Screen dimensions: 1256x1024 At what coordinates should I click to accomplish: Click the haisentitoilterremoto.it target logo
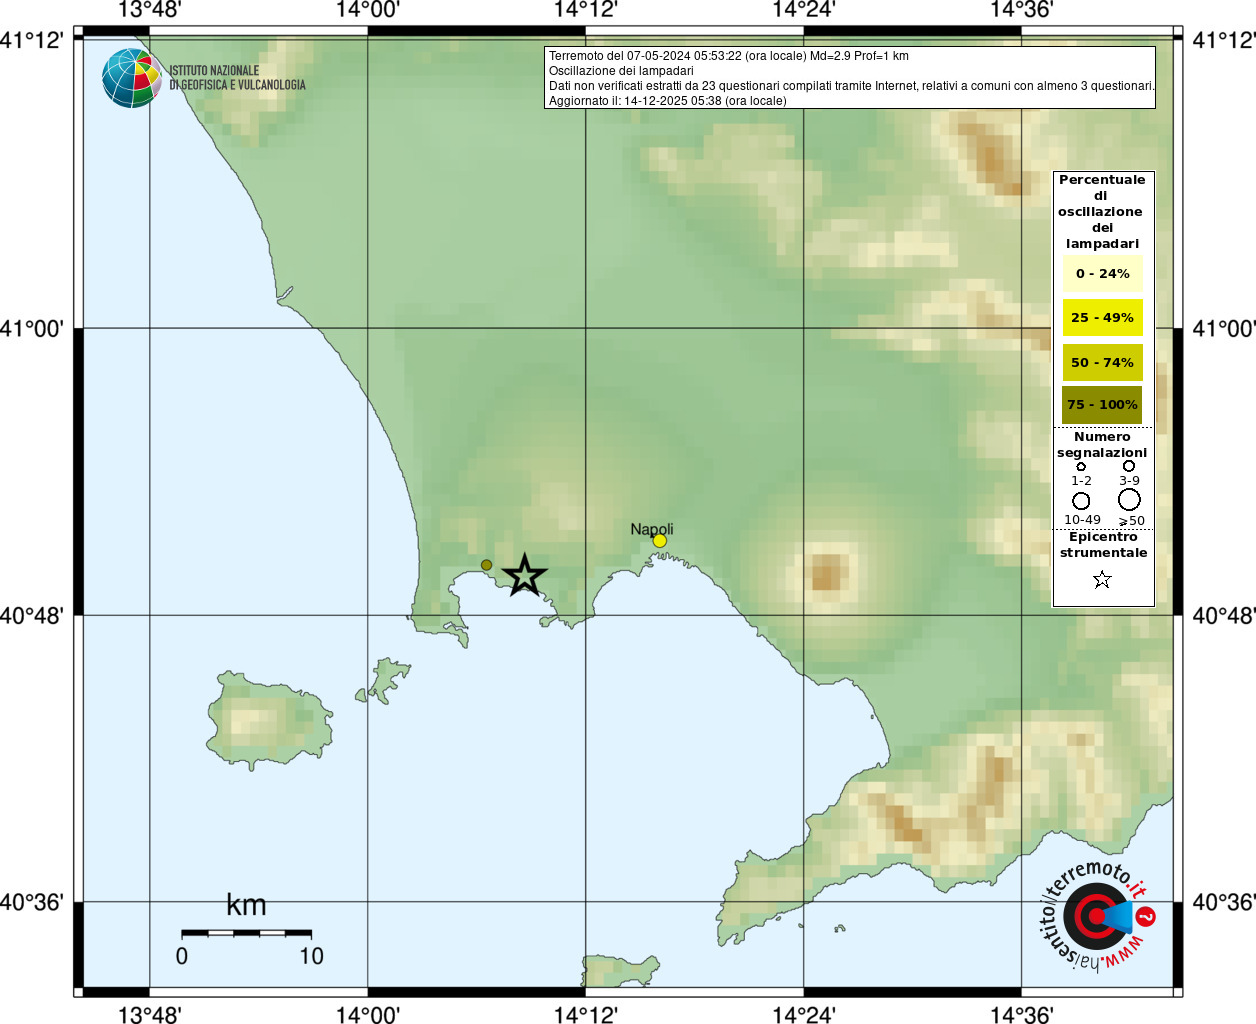[x=1095, y=916]
